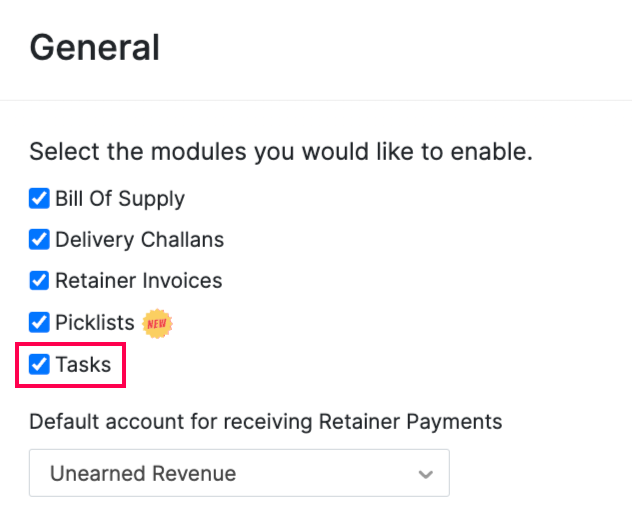Click the Tasks label text
Screen dimensions: 632x526
(x=83, y=364)
